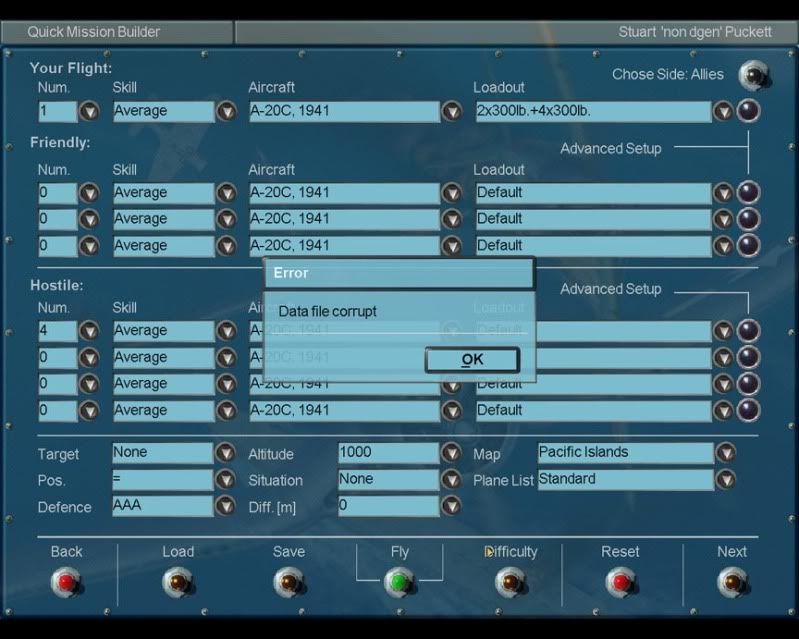Open Hostile second row Loadout dropdown arrow

(x=723, y=357)
